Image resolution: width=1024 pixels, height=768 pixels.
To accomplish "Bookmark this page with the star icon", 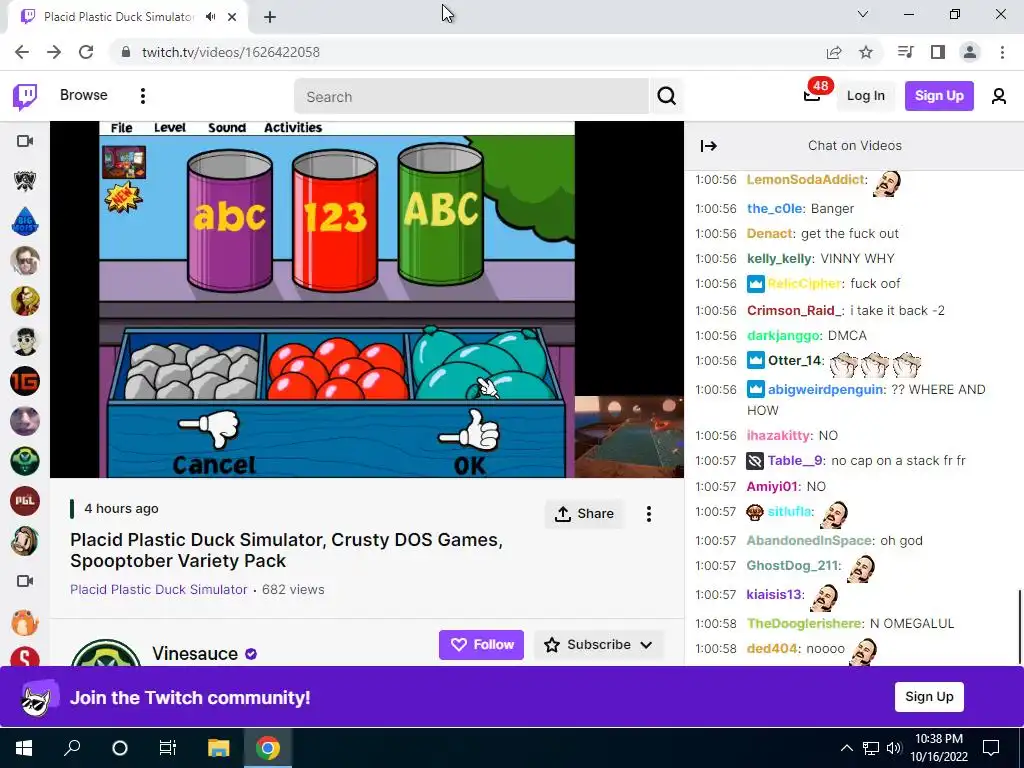I will pos(866,52).
